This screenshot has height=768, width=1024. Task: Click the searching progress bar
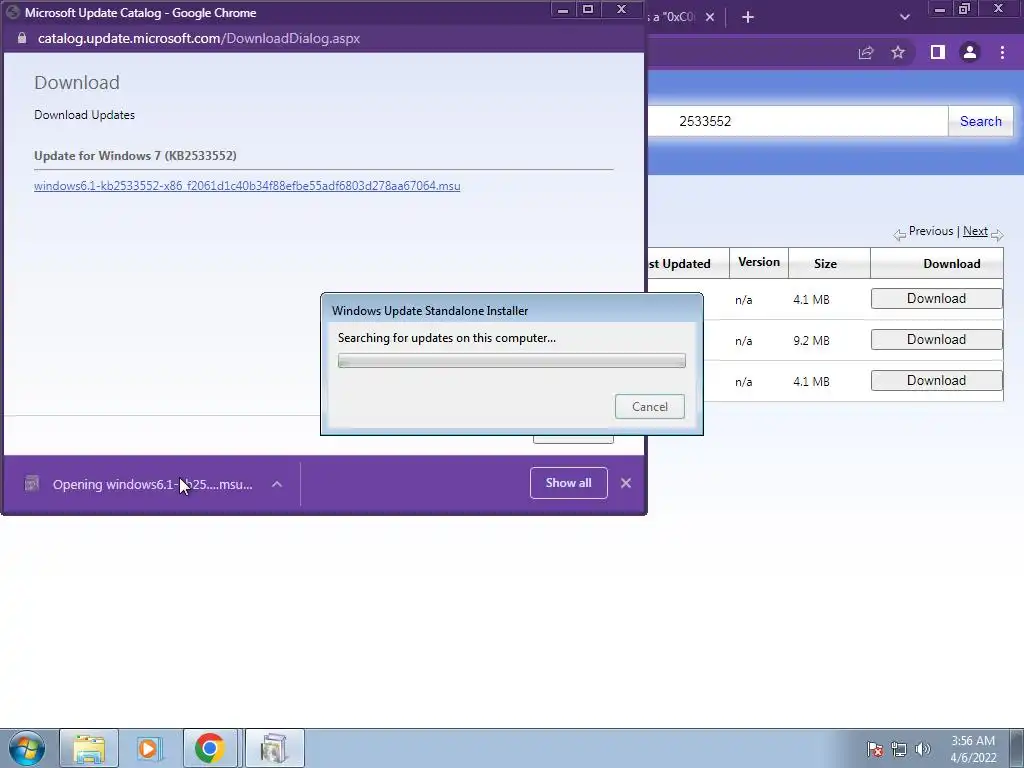(511, 360)
